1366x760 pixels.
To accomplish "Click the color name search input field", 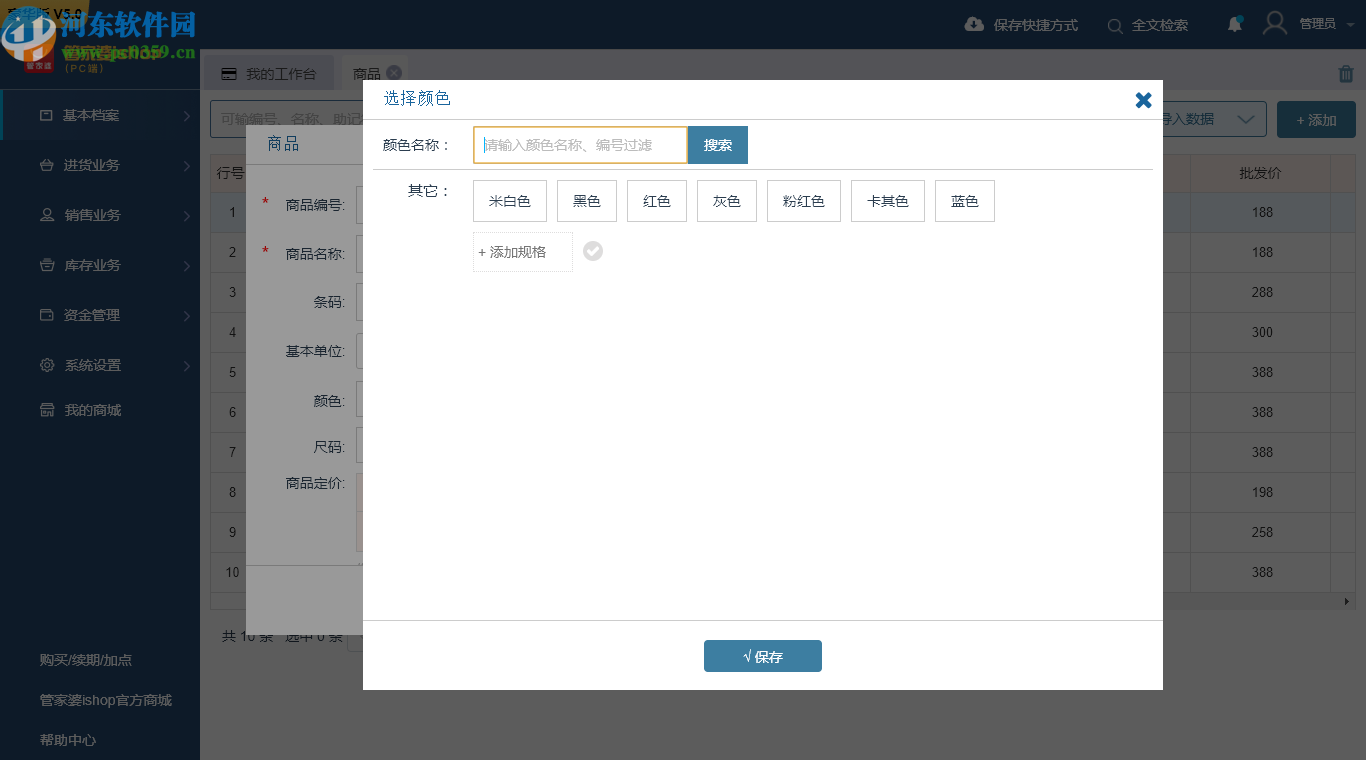I will (578, 144).
